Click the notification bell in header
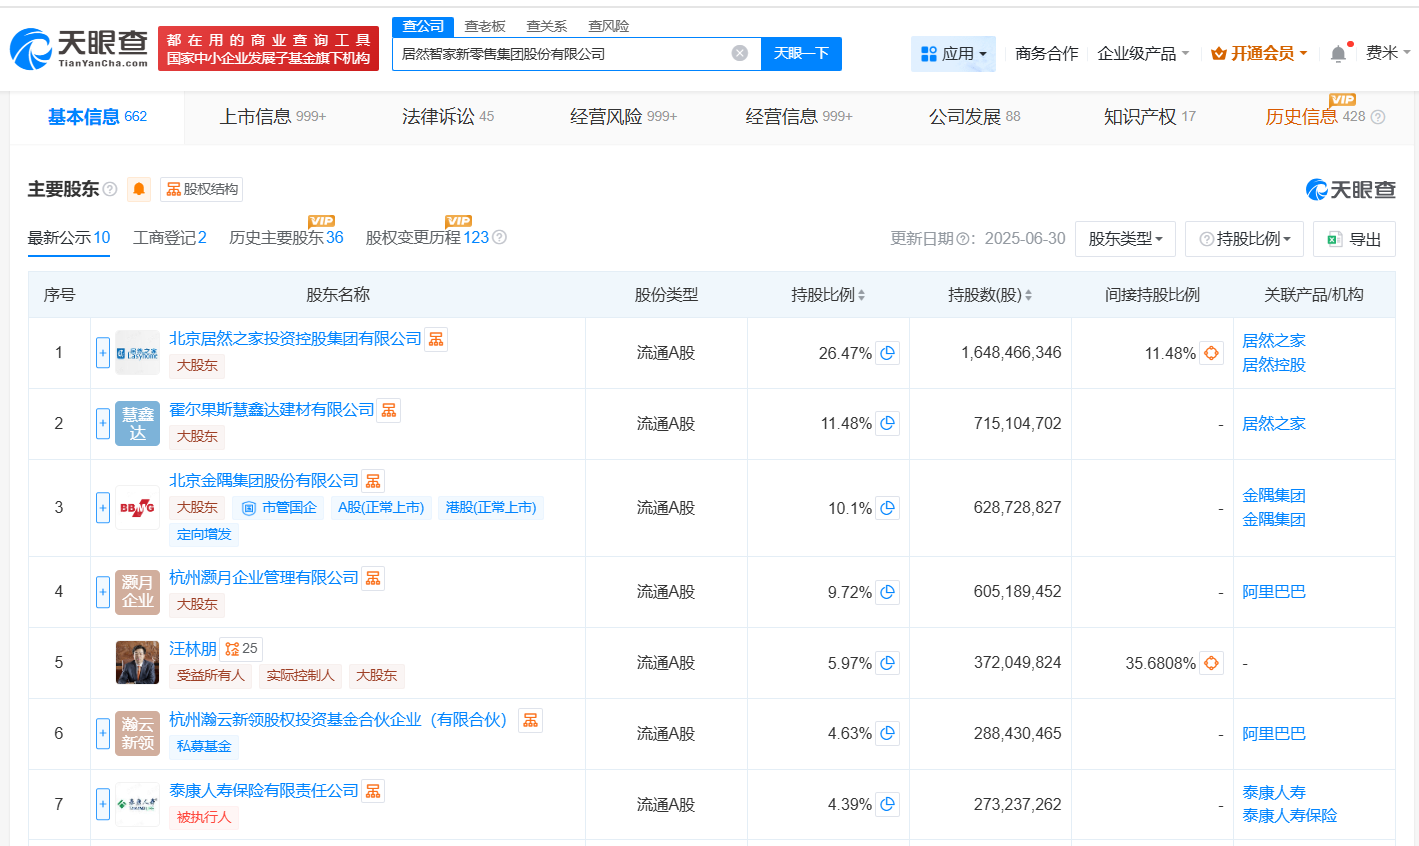Viewport: 1419px width, 846px height. pos(1337,54)
